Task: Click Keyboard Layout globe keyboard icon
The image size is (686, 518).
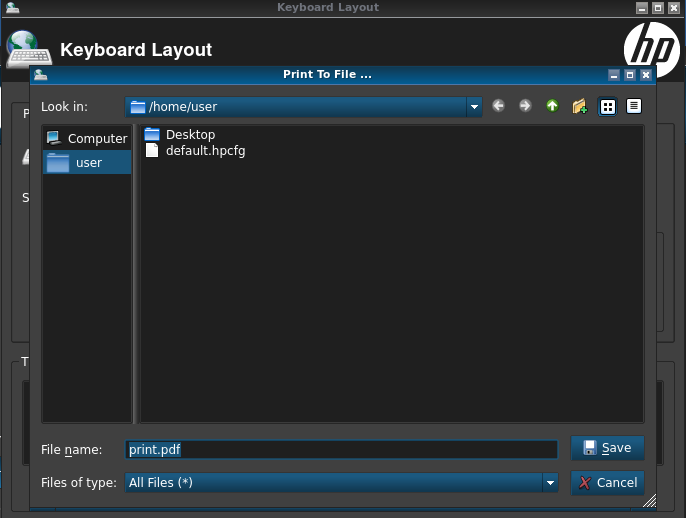Action: [x=29, y=49]
